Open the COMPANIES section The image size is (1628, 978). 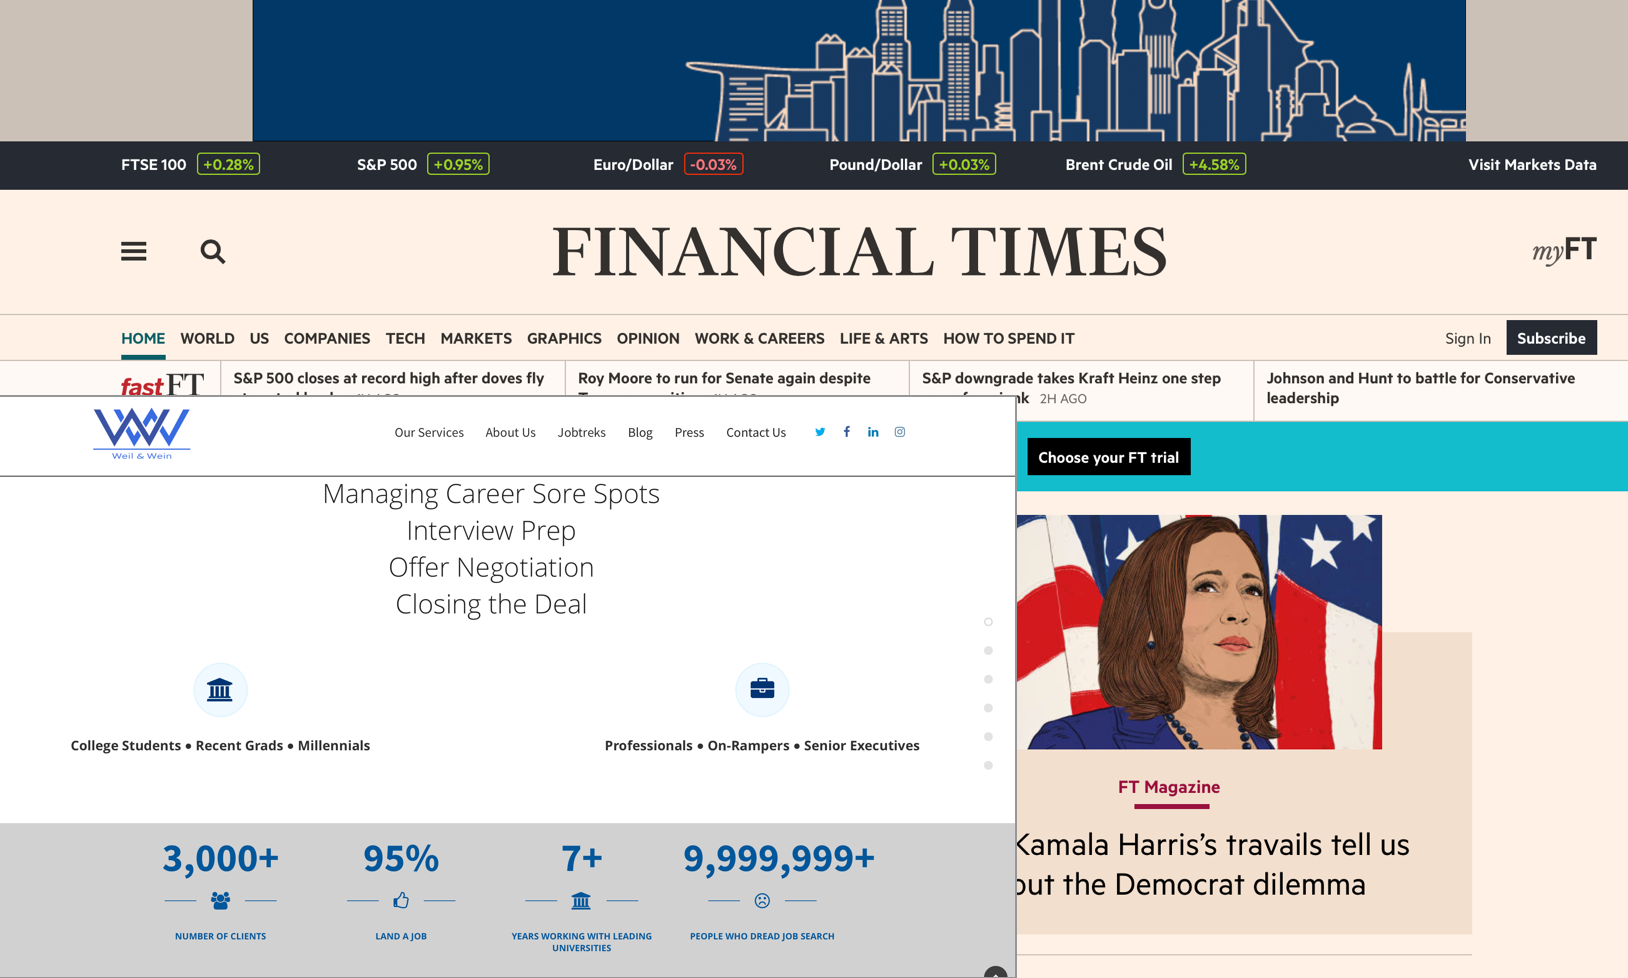click(x=327, y=338)
